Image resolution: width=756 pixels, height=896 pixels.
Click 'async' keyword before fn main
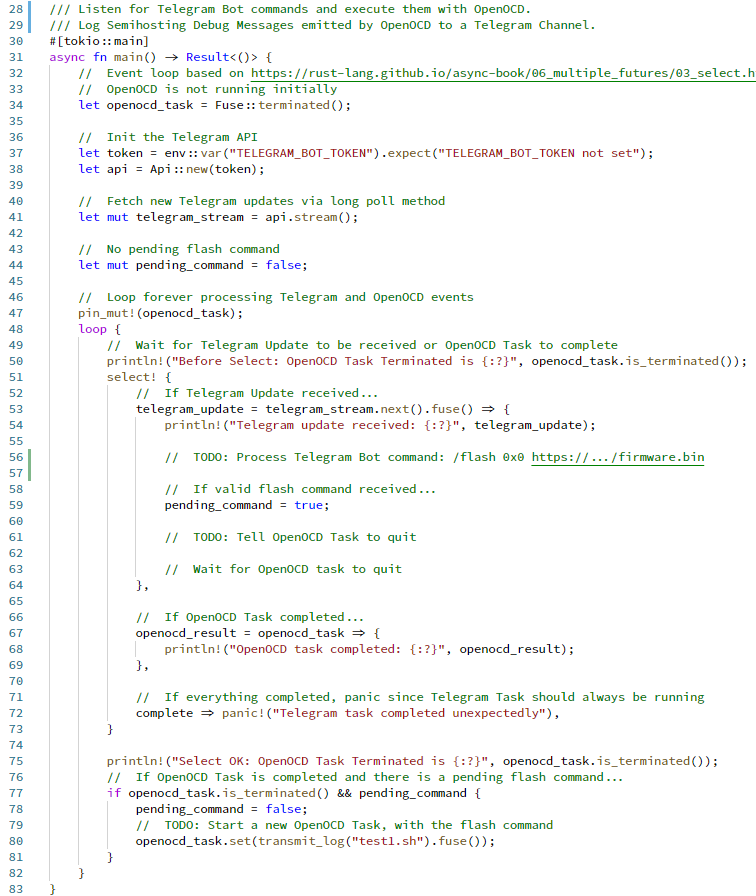coord(67,57)
